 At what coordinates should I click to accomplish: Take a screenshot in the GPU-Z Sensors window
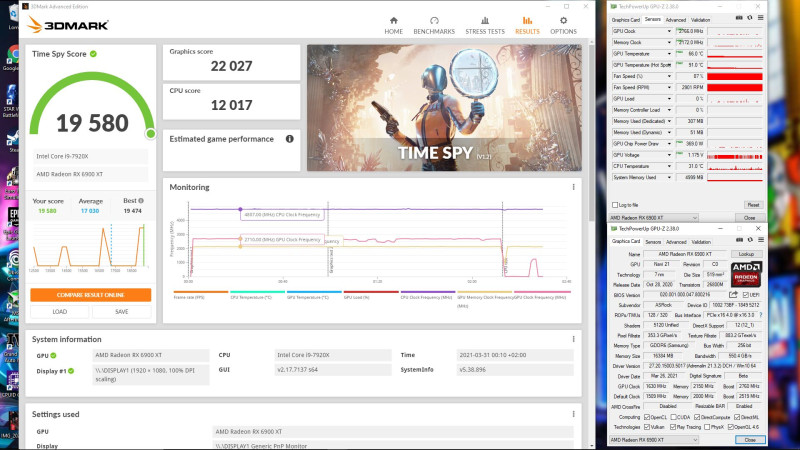coord(739,18)
